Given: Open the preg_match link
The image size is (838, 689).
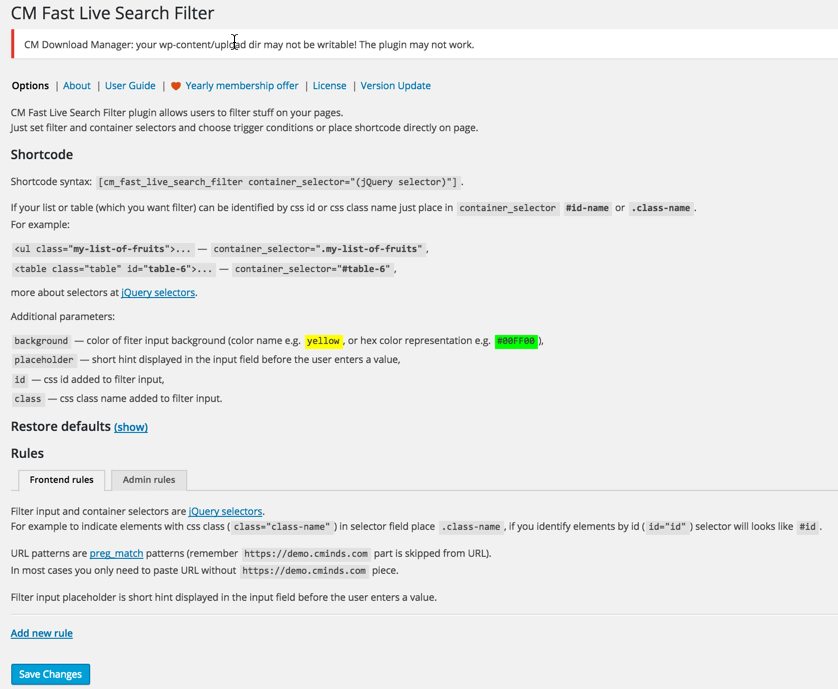Looking at the screenshot, I should [x=116, y=554].
